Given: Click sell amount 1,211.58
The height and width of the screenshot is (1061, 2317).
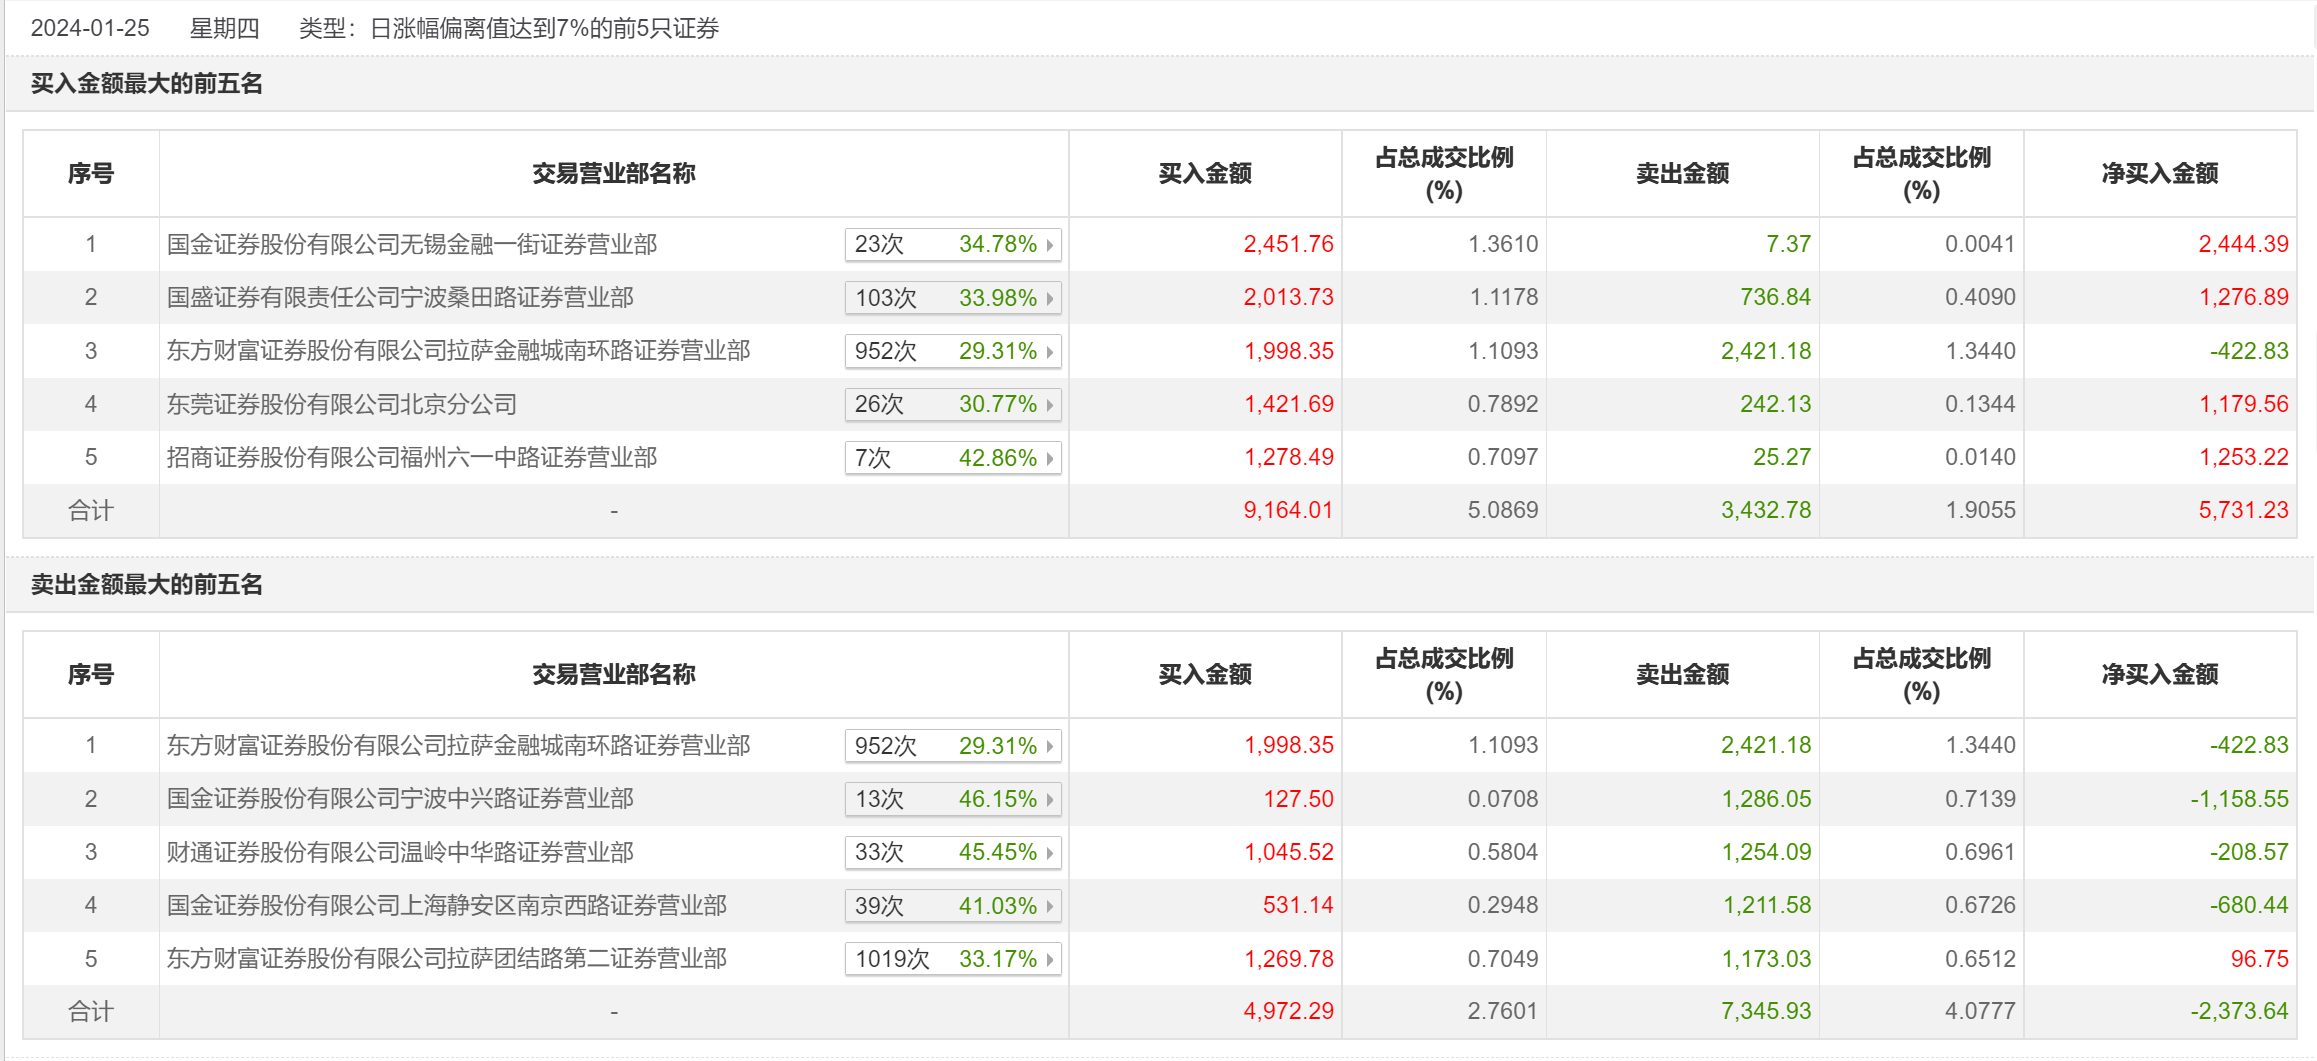Looking at the screenshot, I should 1766,906.
